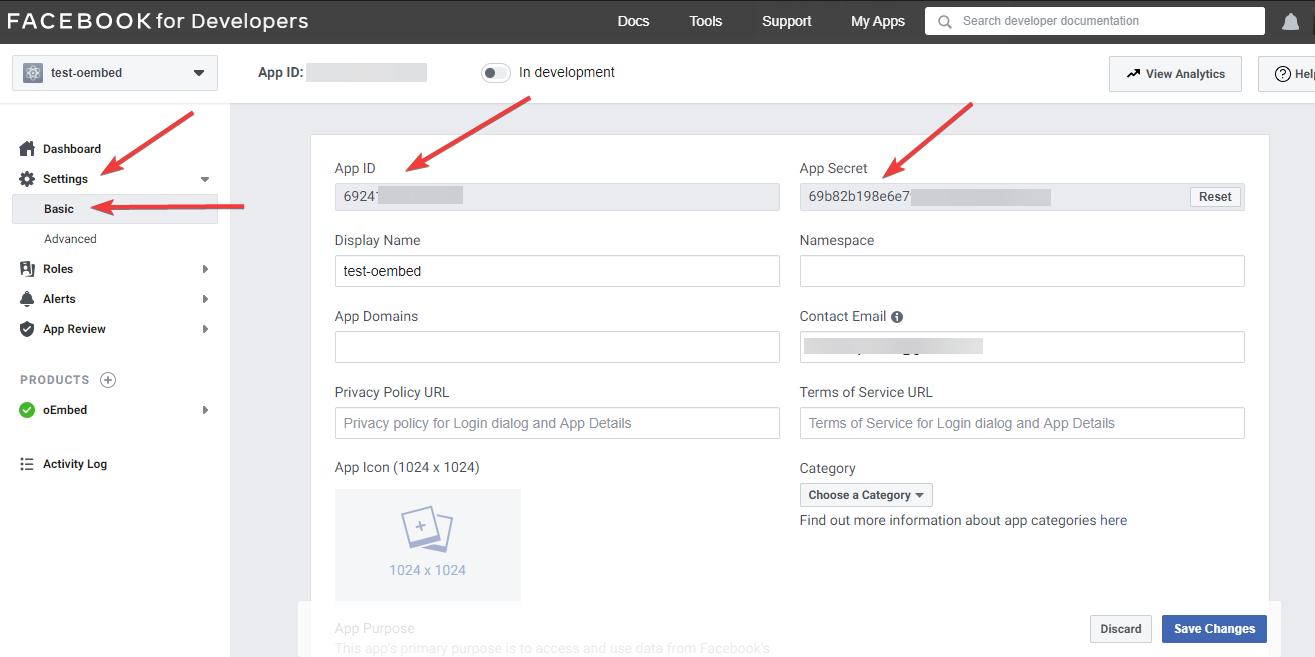Follow the app categories 'here' link

[1113, 521]
